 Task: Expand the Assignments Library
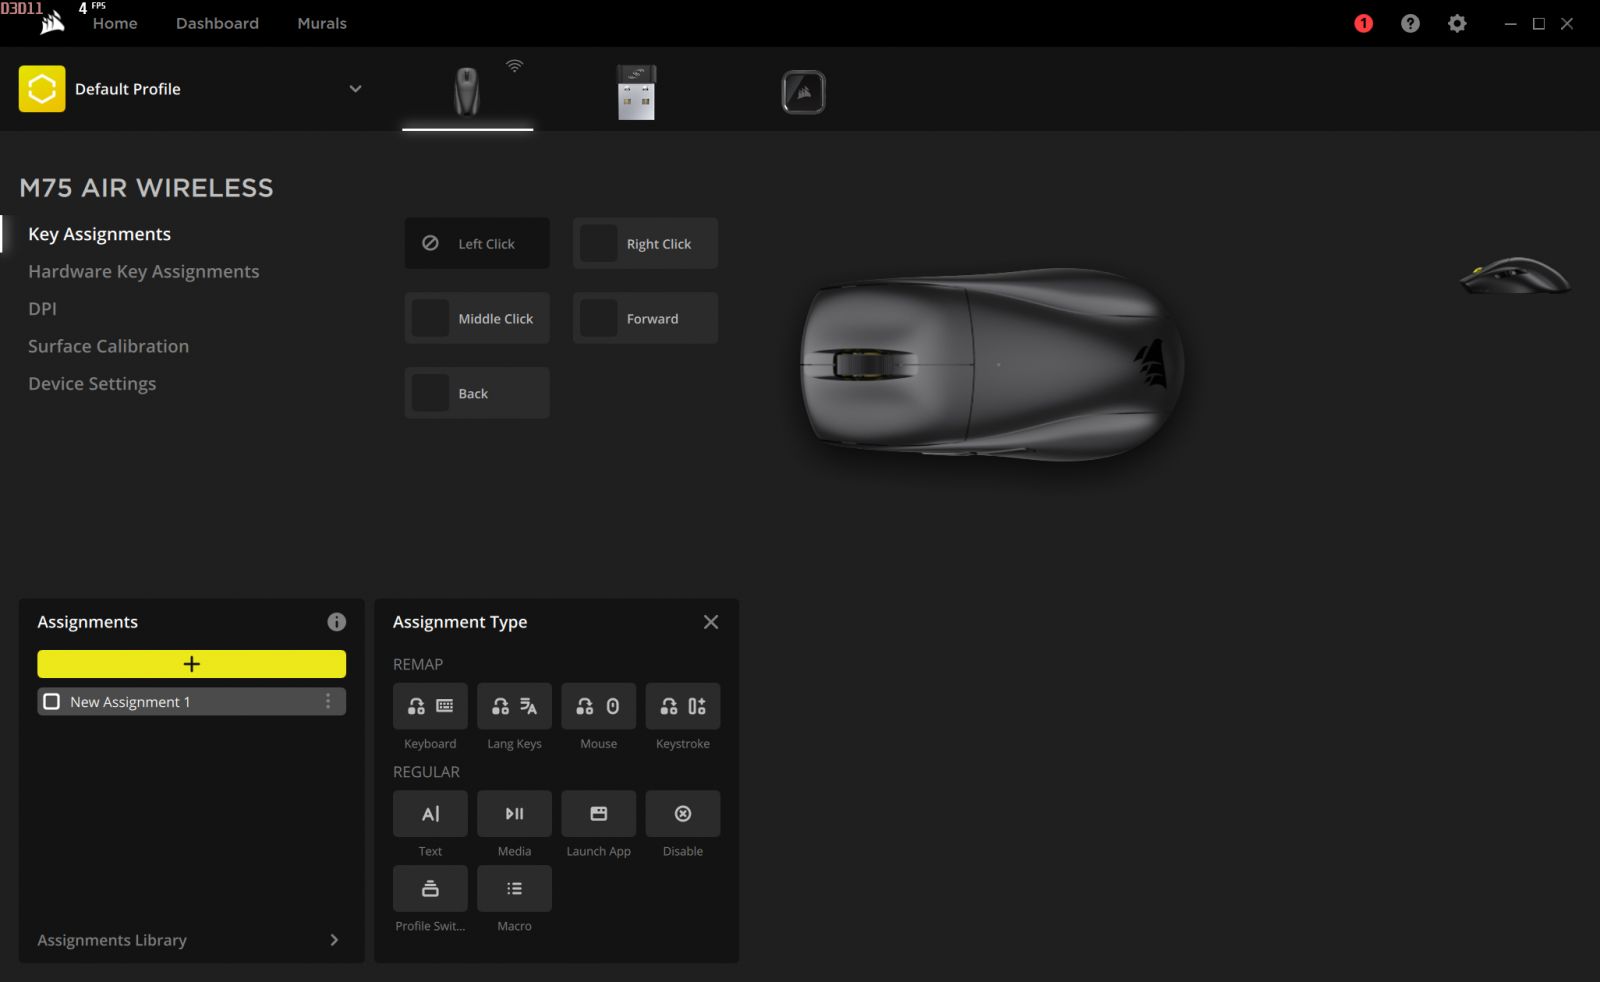coord(190,940)
